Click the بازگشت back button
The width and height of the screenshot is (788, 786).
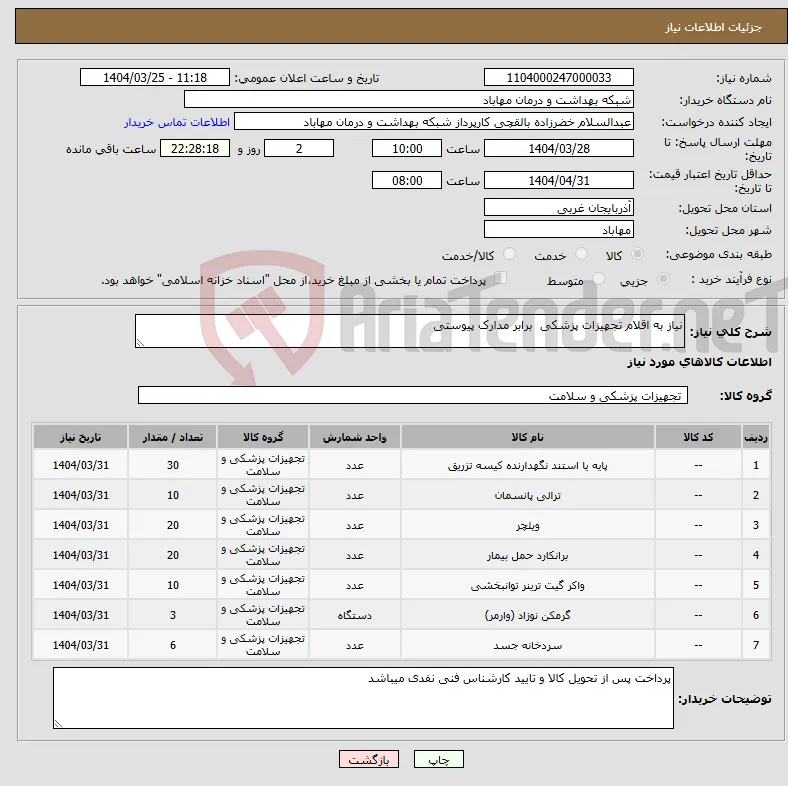pos(368,759)
